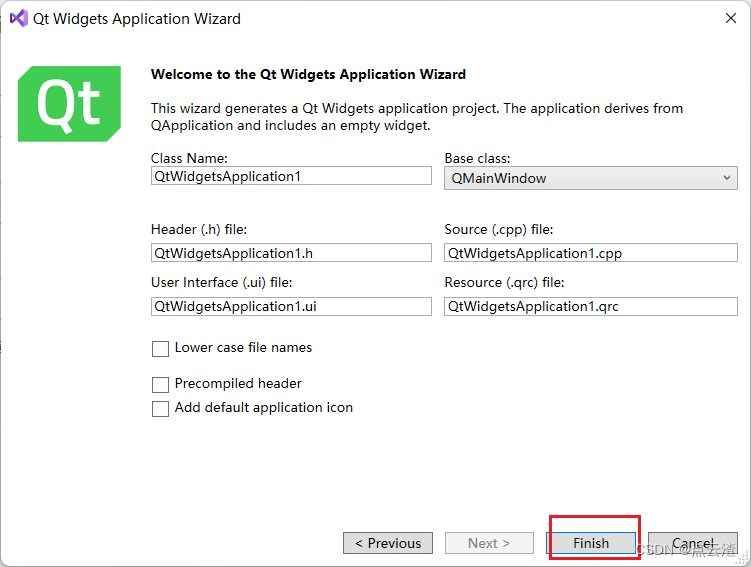Enable Lower case file names checkbox
This screenshot has height=567, width=751.
[x=160, y=349]
